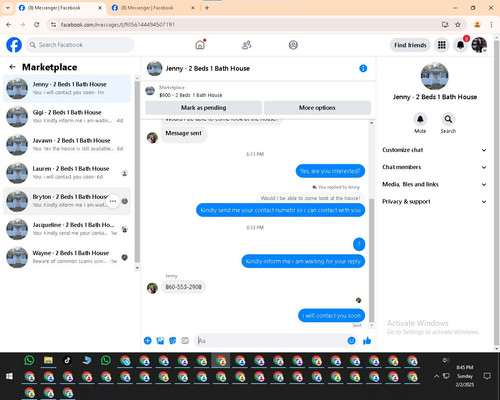Screen dimensions: 500x400
Task: Click the message thread scrollbar
Action: pyautogui.click(x=371, y=260)
